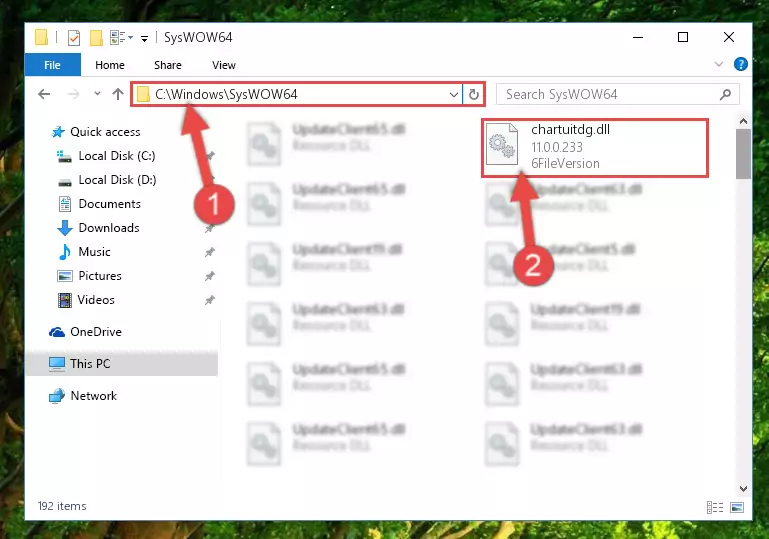This screenshot has width=769, height=539.
Task: Click the Music note icon
Action: tap(65, 252)
